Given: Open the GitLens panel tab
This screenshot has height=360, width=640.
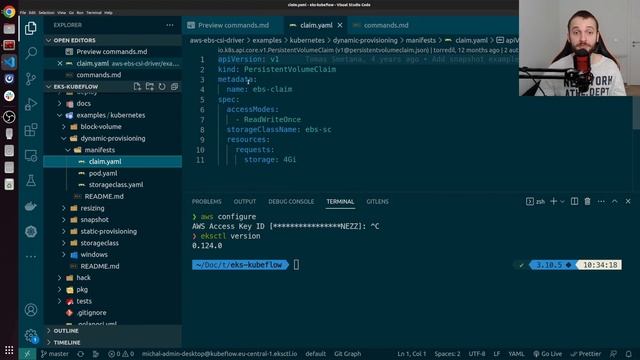Looking at the screenshot, I should coord(378,202).
